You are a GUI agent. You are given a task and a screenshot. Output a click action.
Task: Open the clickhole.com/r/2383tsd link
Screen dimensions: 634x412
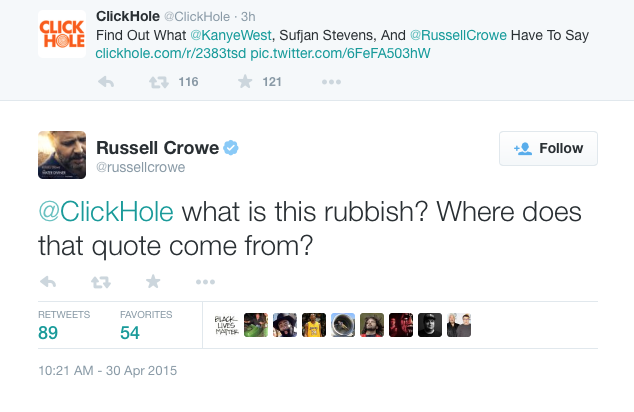pyautogui.click(x=165, y=52)
